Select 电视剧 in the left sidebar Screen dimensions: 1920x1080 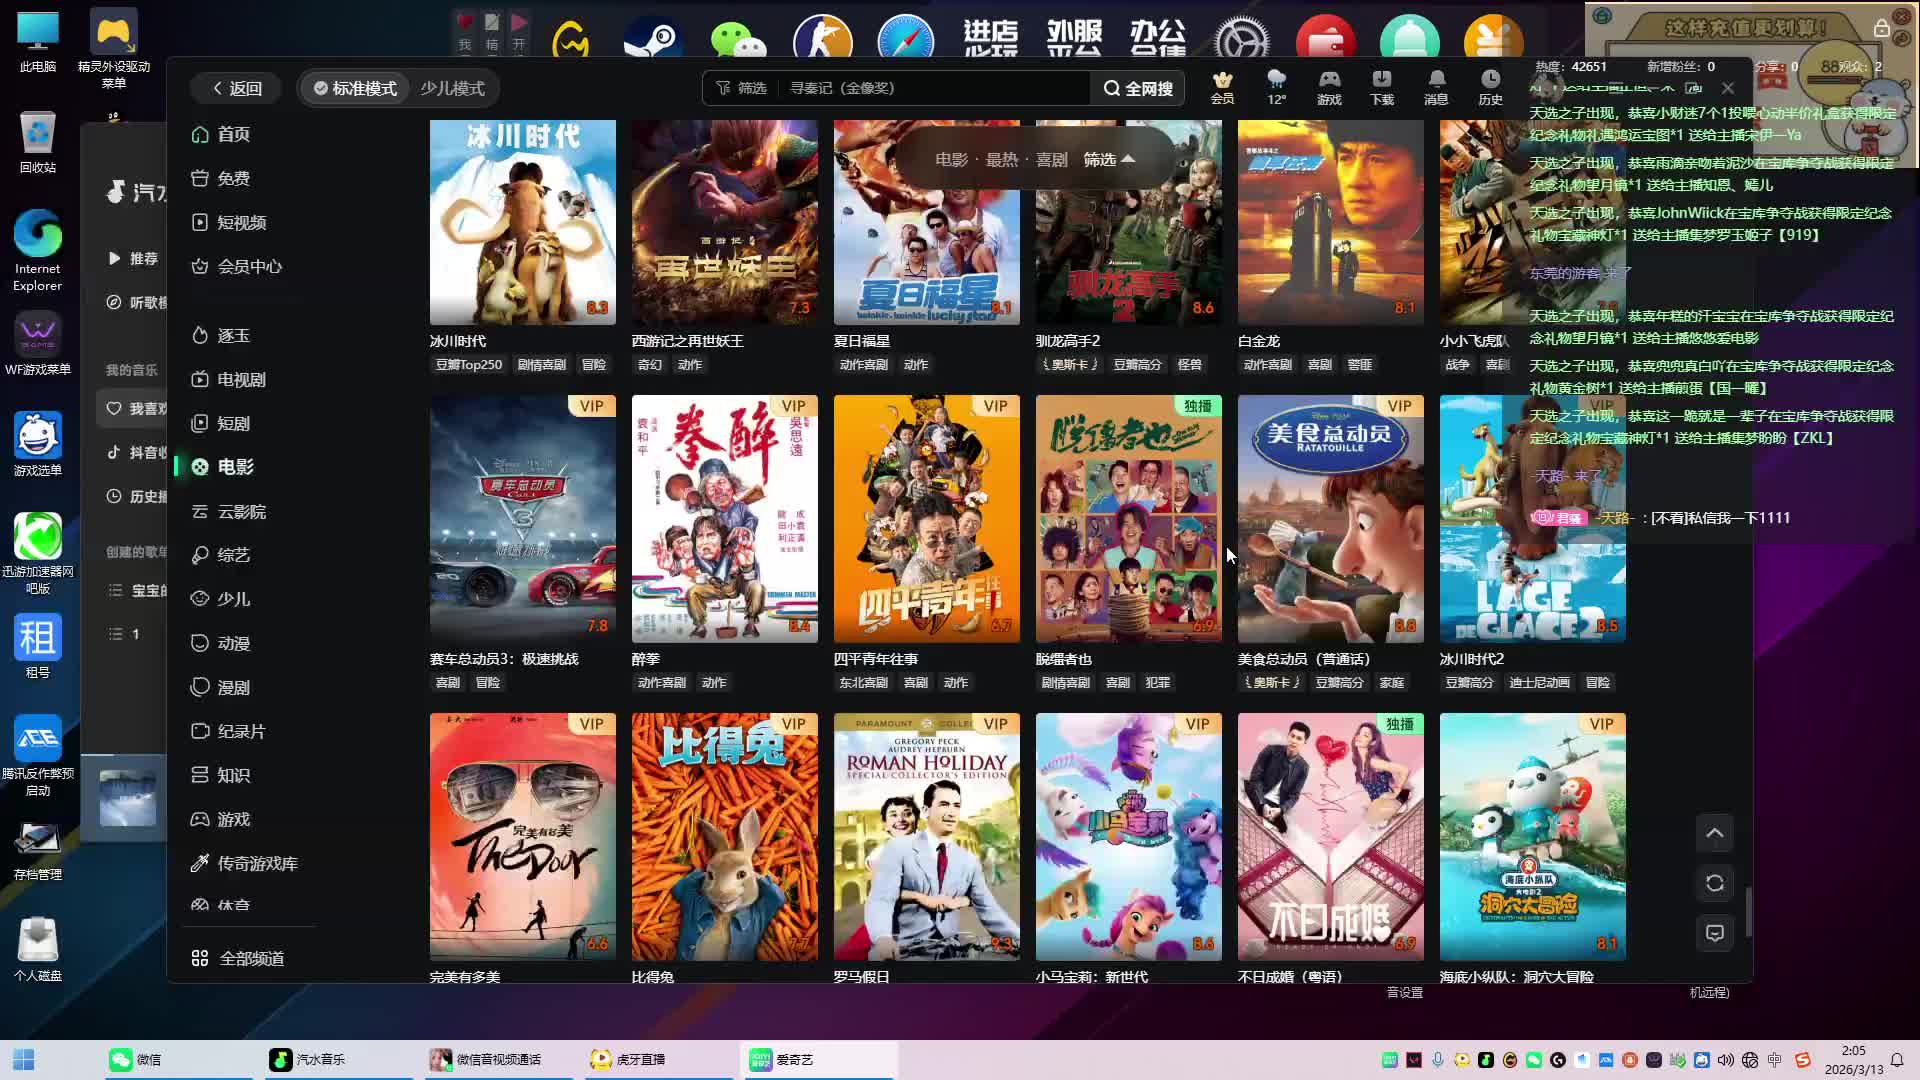pyautogui.click(x=240, y=379)
